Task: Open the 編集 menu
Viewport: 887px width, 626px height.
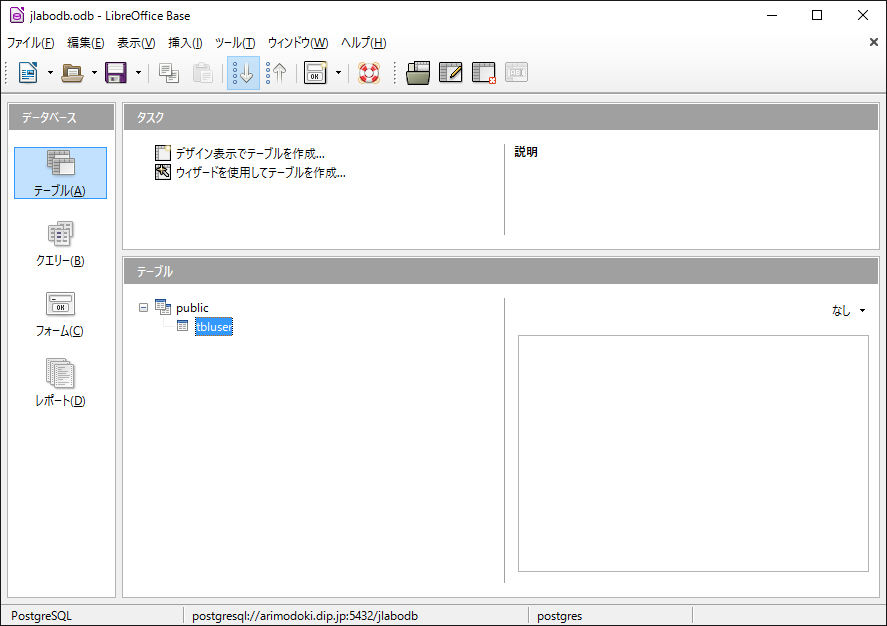Action: tap(85, 43)
